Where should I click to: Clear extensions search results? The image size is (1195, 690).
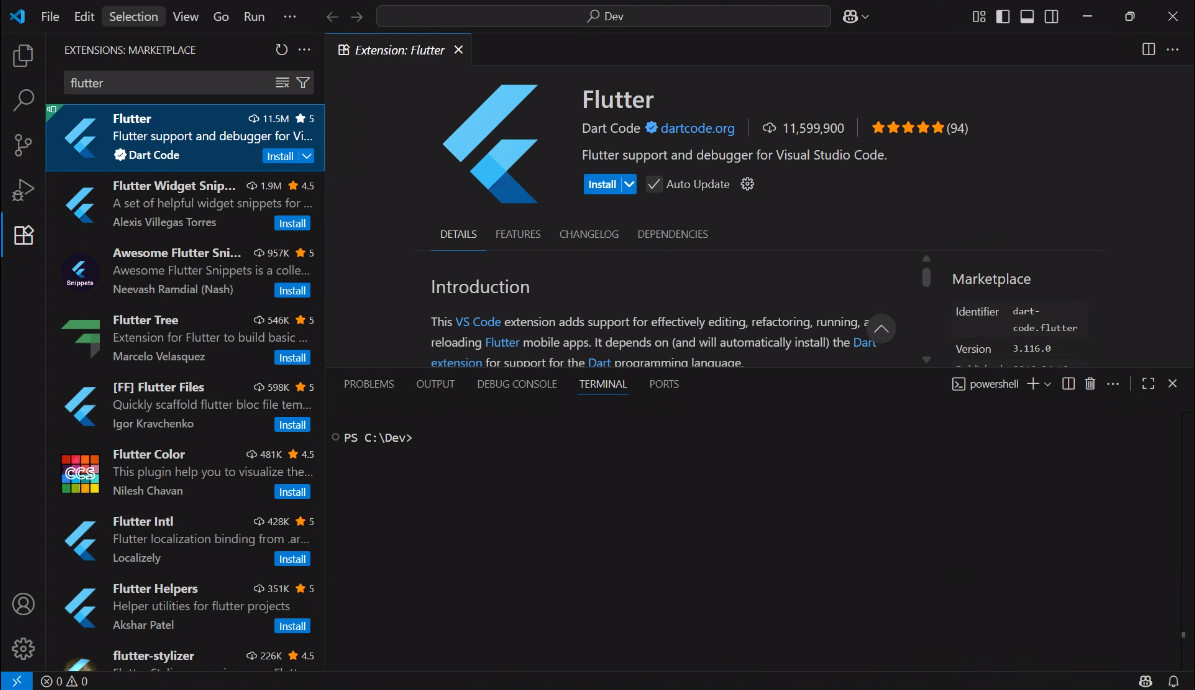(282, 82)
